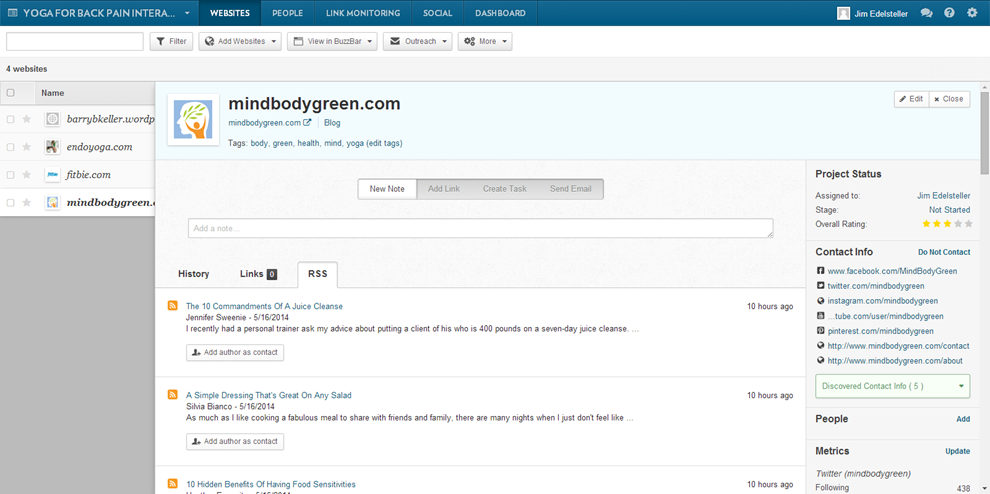Click the Add a note text field
Image resolution: width=990 pixels, height=494 pixels.
[480, 228]
